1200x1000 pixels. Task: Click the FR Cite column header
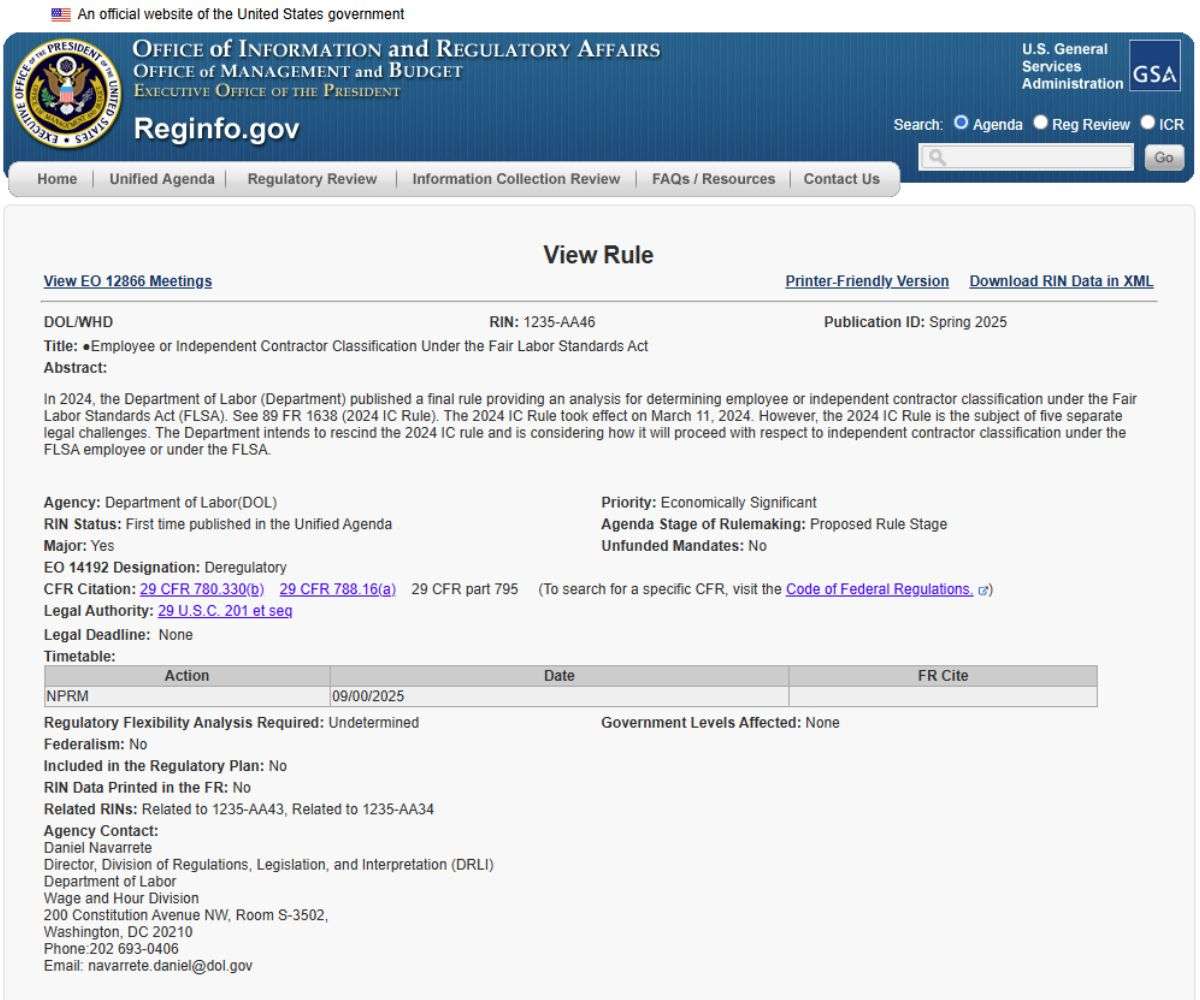coord(943,676)
